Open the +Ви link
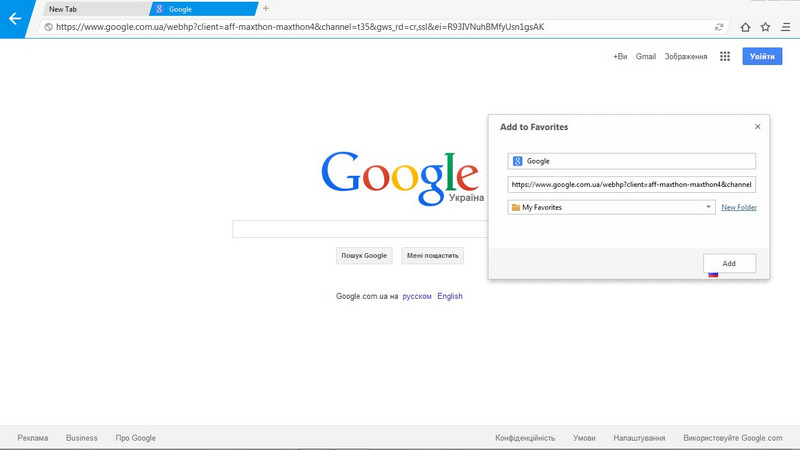Image resolution: width=800 pixels, height=450 pixels. tap(620, 57)
